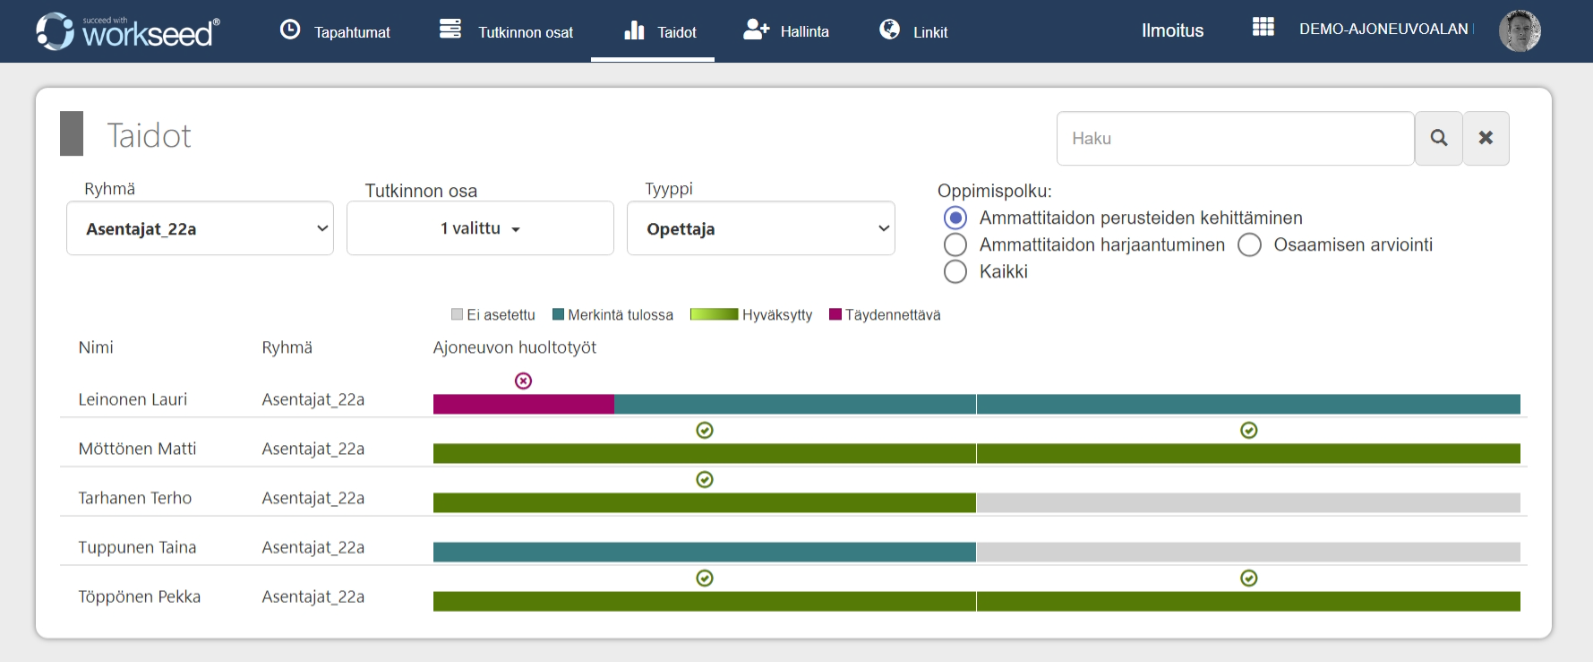Screen dimensions: 1593x662
Task: Open the Tyyppi dropdown set to Opettaja
Action: pyautogui.click(x=760, y=229)
